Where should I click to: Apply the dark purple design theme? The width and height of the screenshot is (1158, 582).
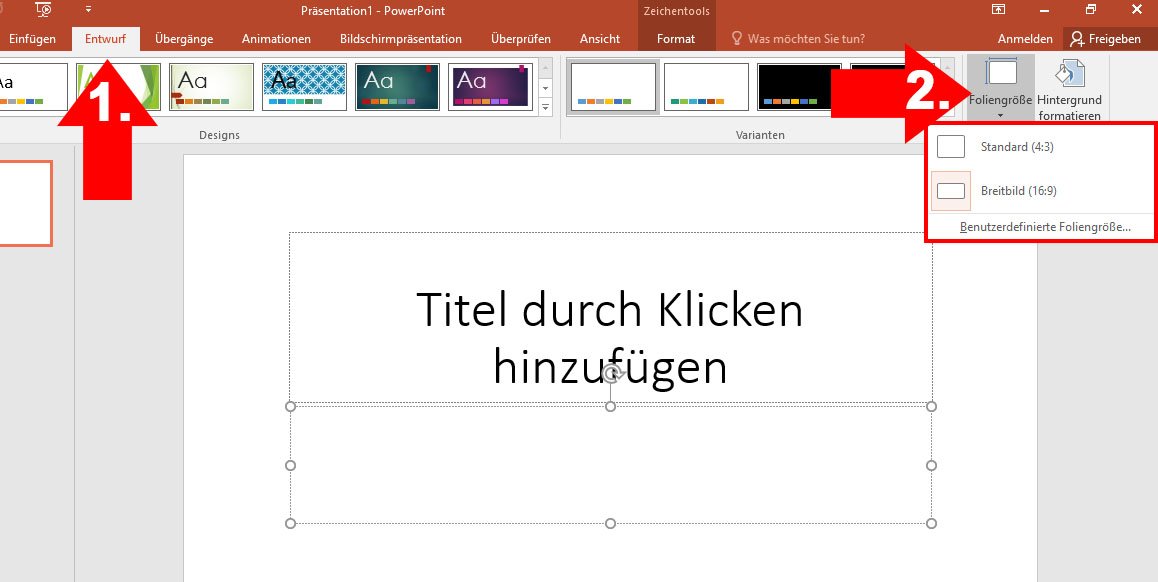tap(490, 86)
